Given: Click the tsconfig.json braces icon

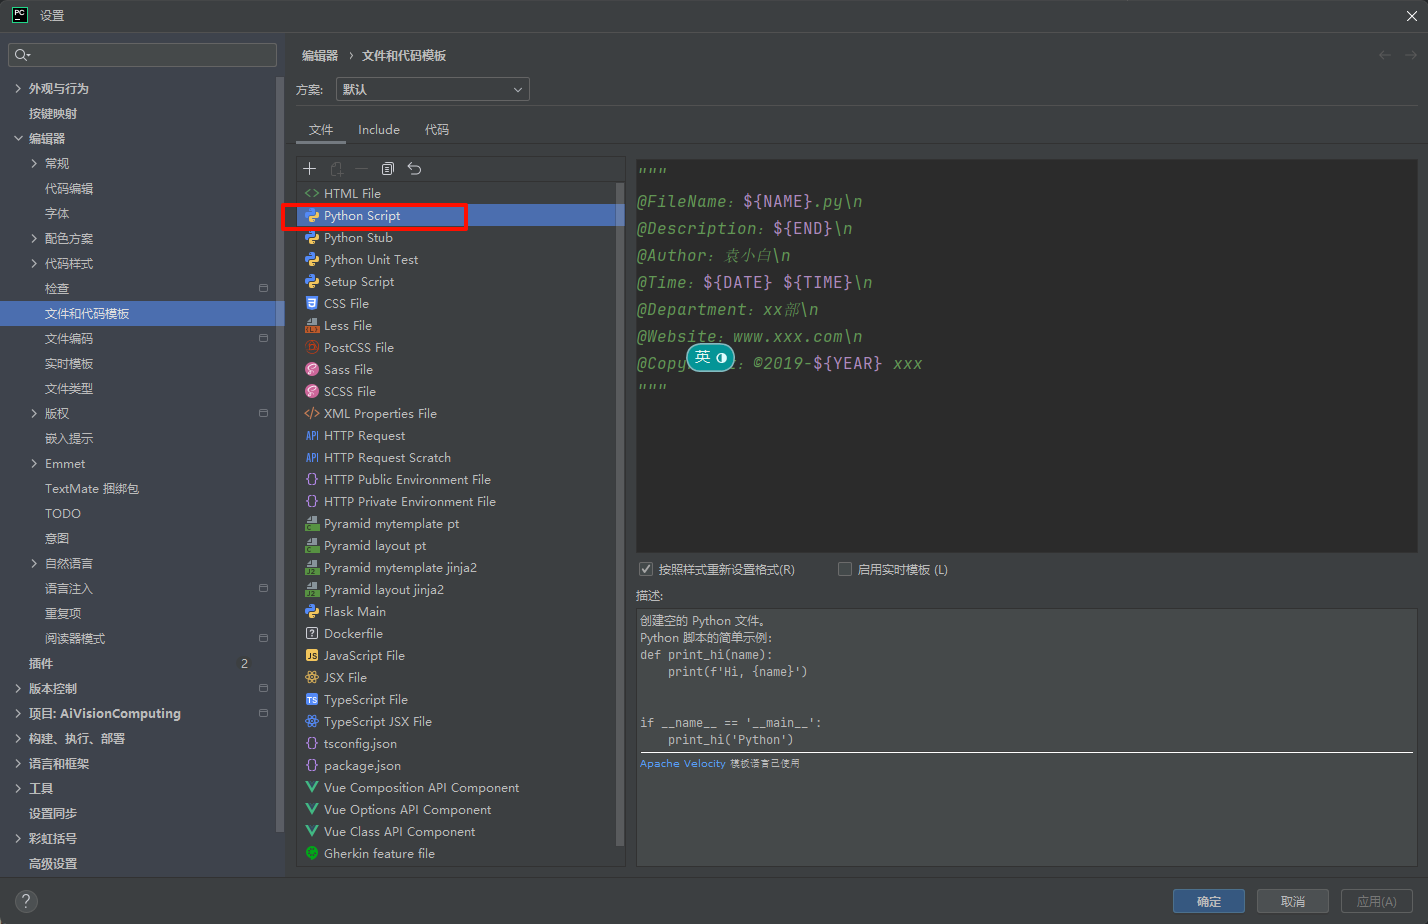Looking at the screenshot, I should point(312,744).
